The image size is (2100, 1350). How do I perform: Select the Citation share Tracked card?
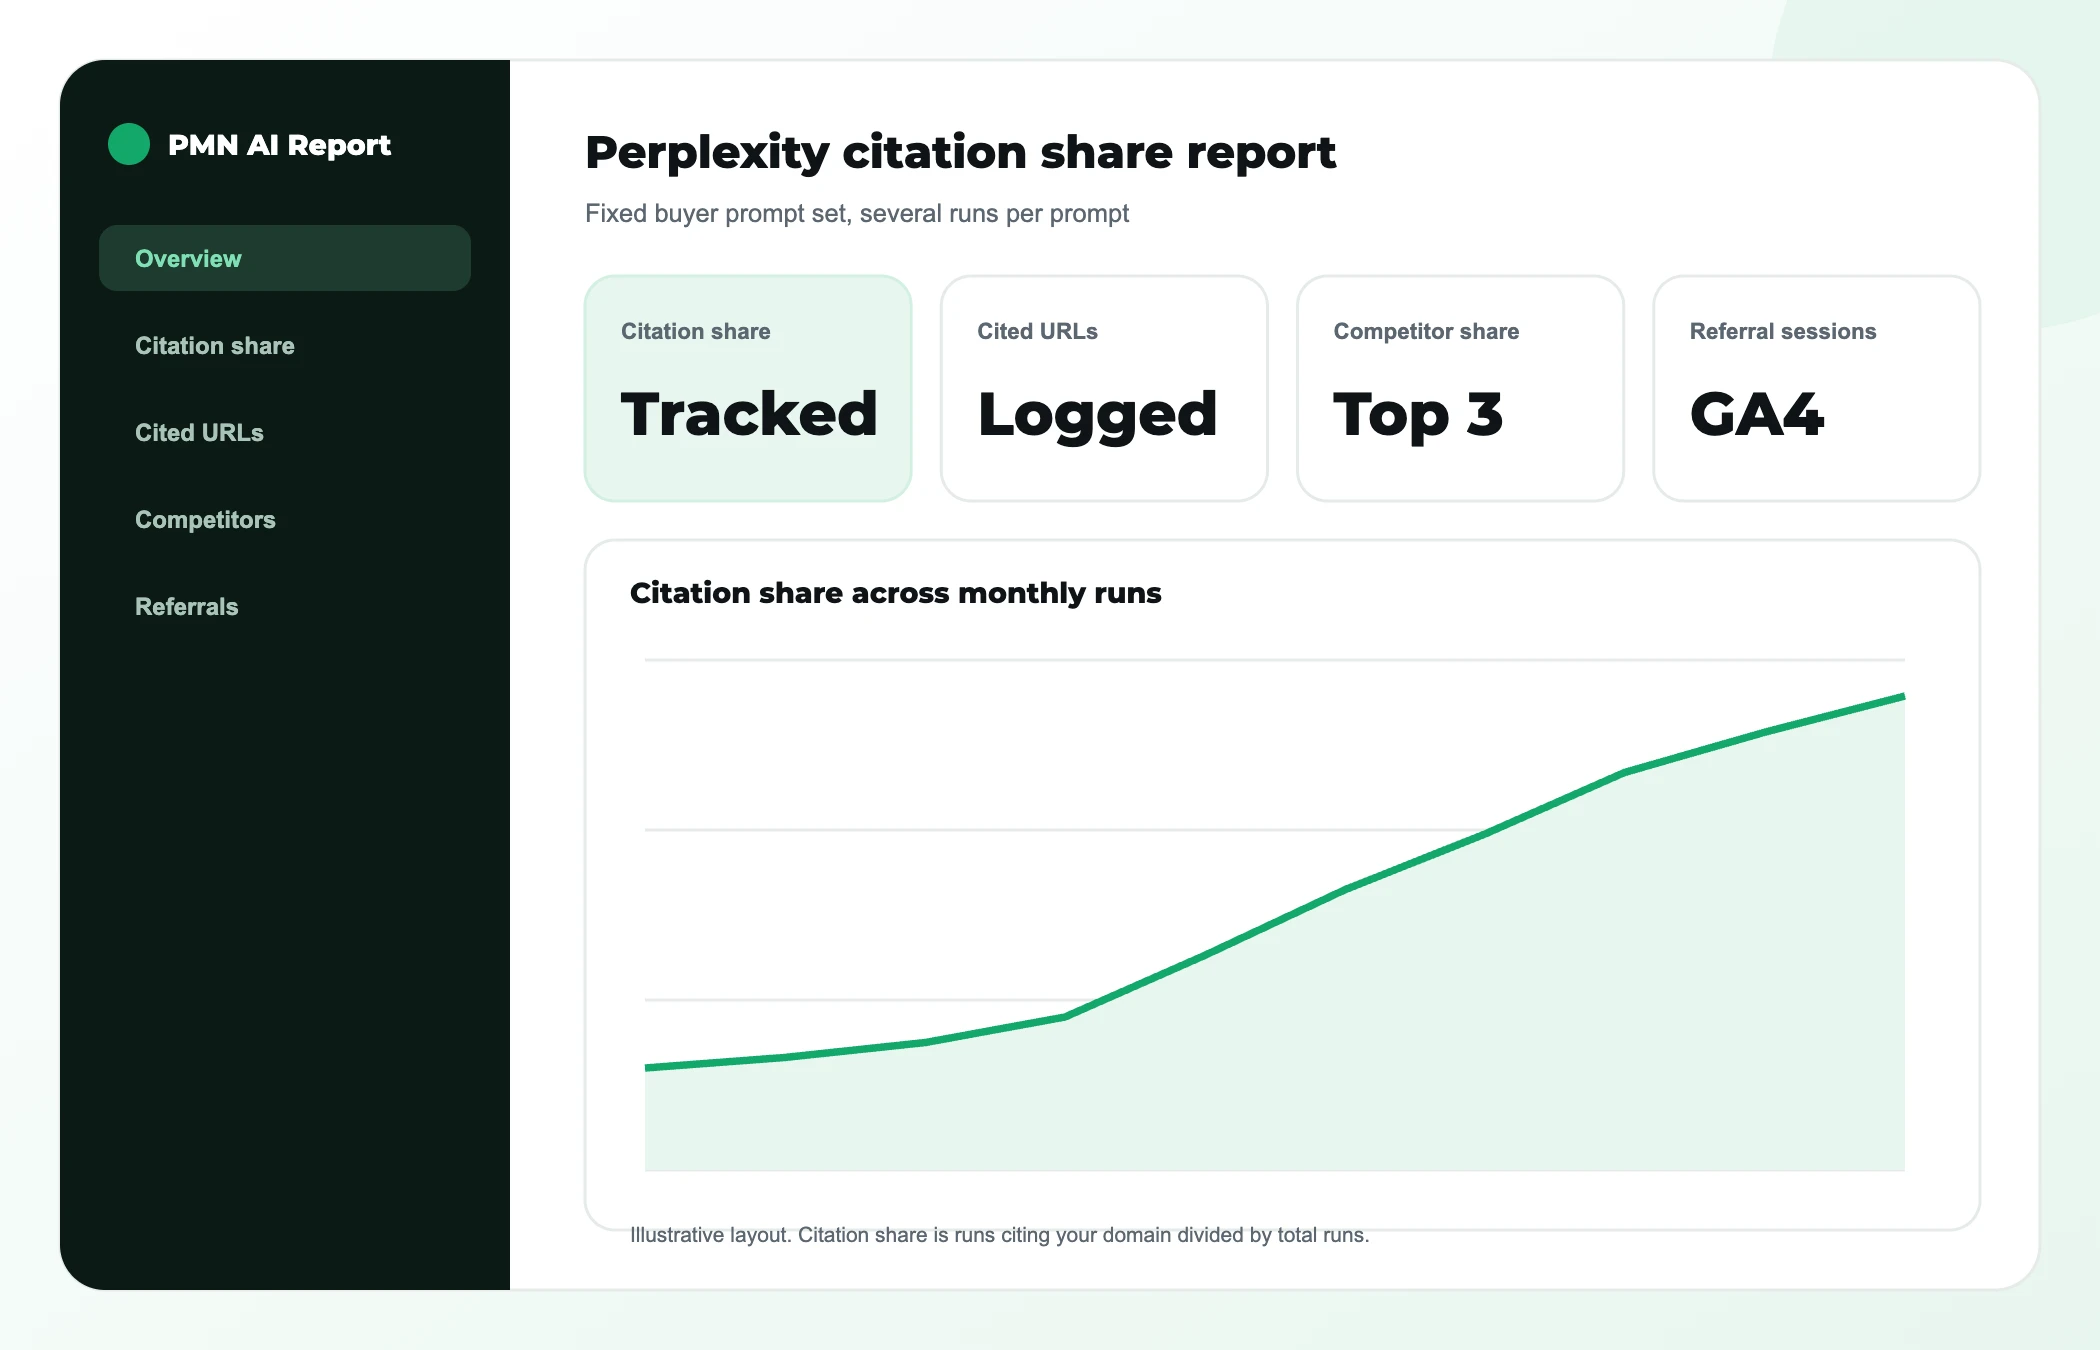[x=748, y=388]
